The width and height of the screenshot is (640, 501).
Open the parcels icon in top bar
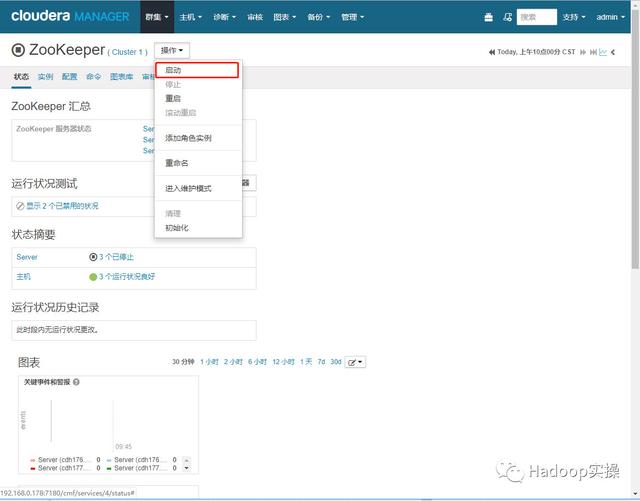point(488,17)
